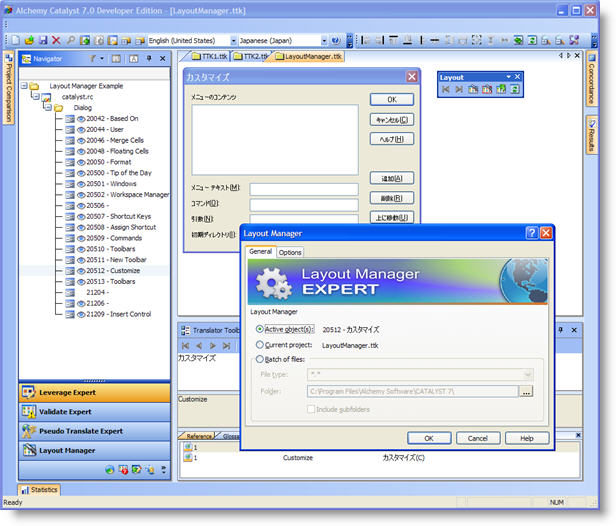
Task: Go to first segment in Translator Toolbar
Action: coord(185,346)
